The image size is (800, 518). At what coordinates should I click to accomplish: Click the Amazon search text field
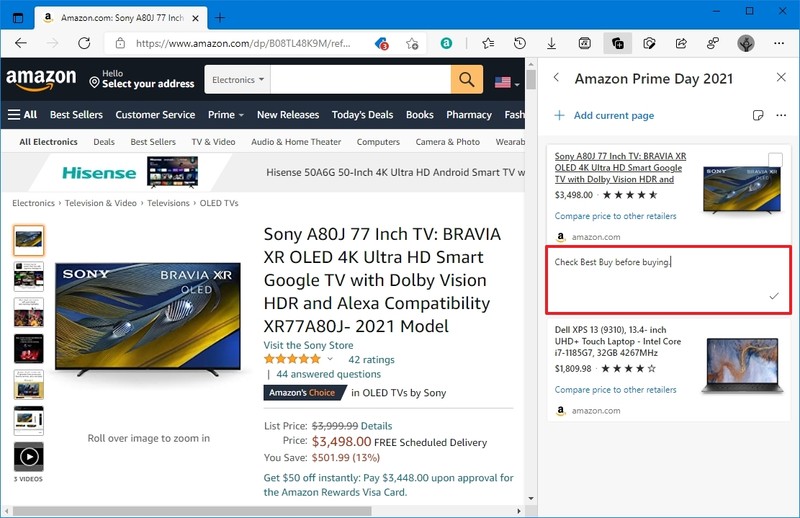point(360,79)
